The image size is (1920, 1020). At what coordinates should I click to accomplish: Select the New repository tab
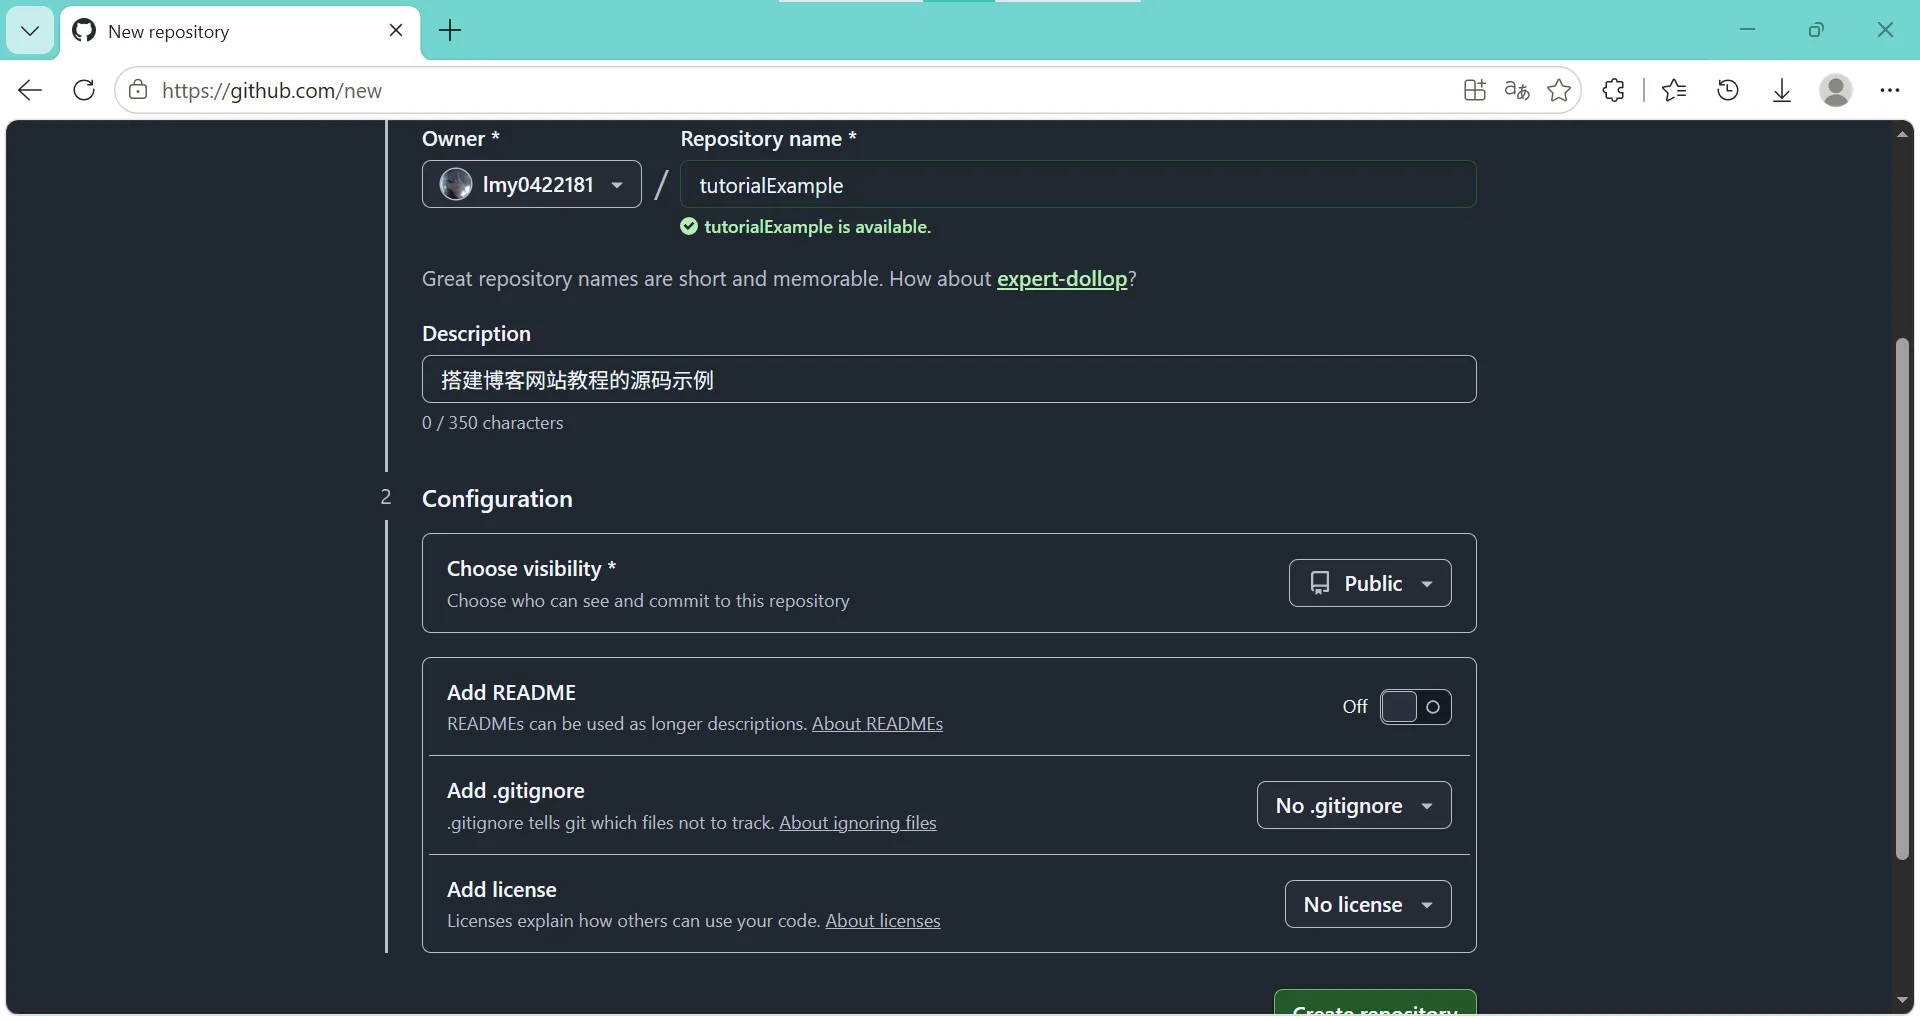[240, 31]
